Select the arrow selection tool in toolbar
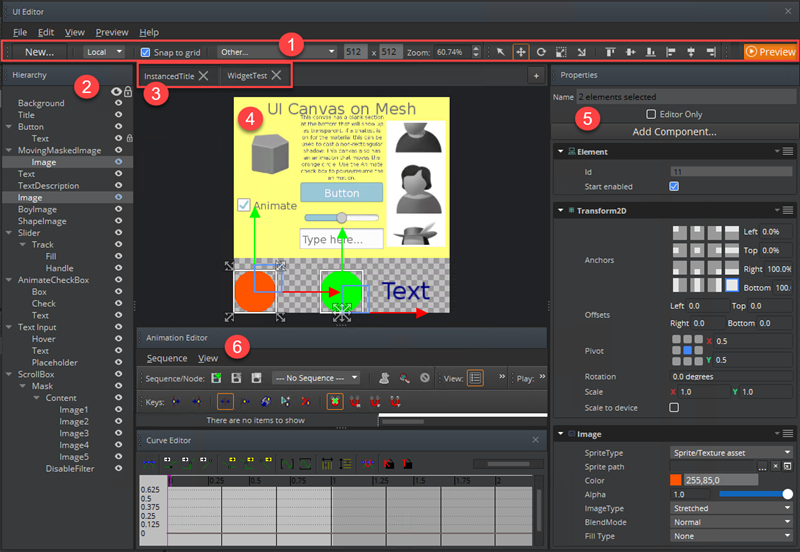This screenshot has width=800, height=552. click(x=501, y=51)
